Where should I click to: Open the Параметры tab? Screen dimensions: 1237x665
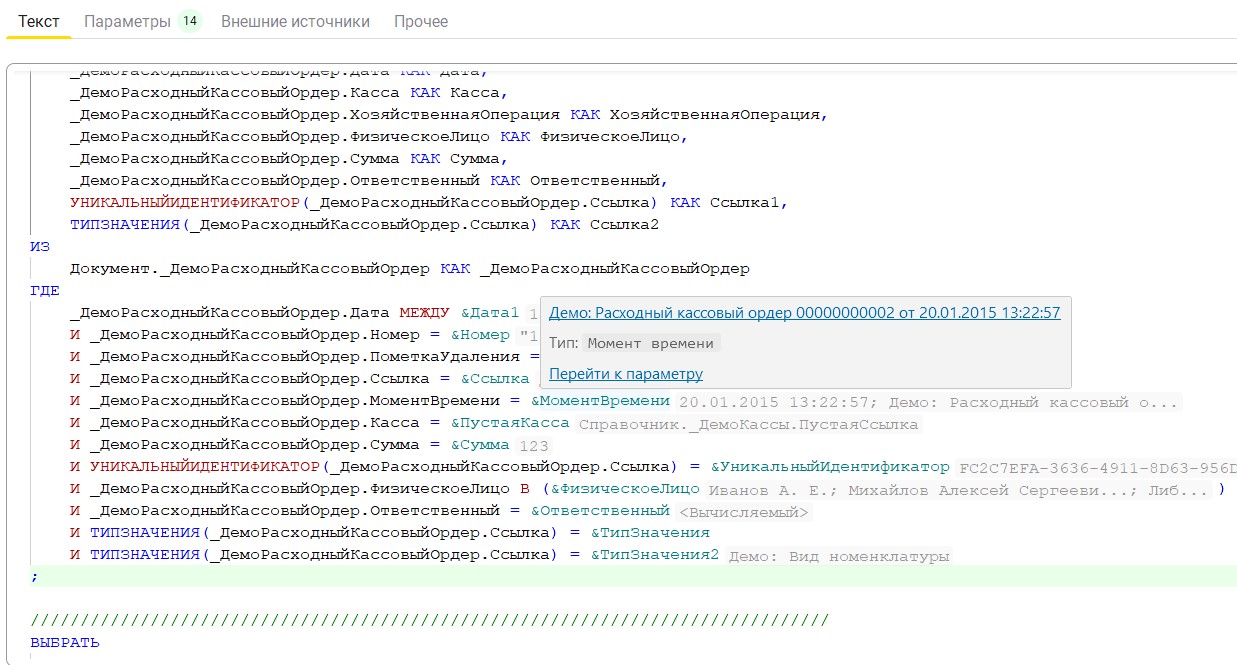(128, 21)
